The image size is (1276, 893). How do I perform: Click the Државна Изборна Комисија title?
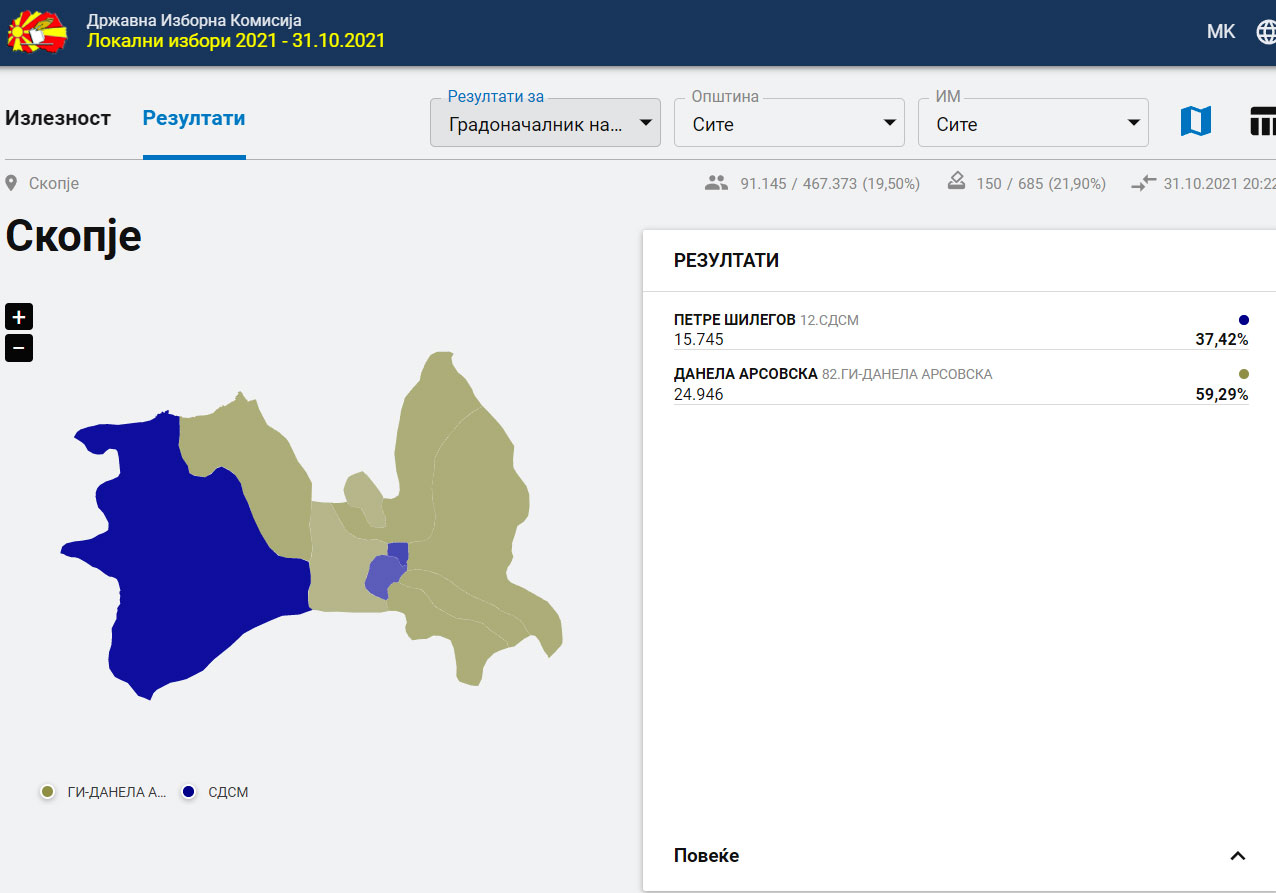(x=194, y=20)
